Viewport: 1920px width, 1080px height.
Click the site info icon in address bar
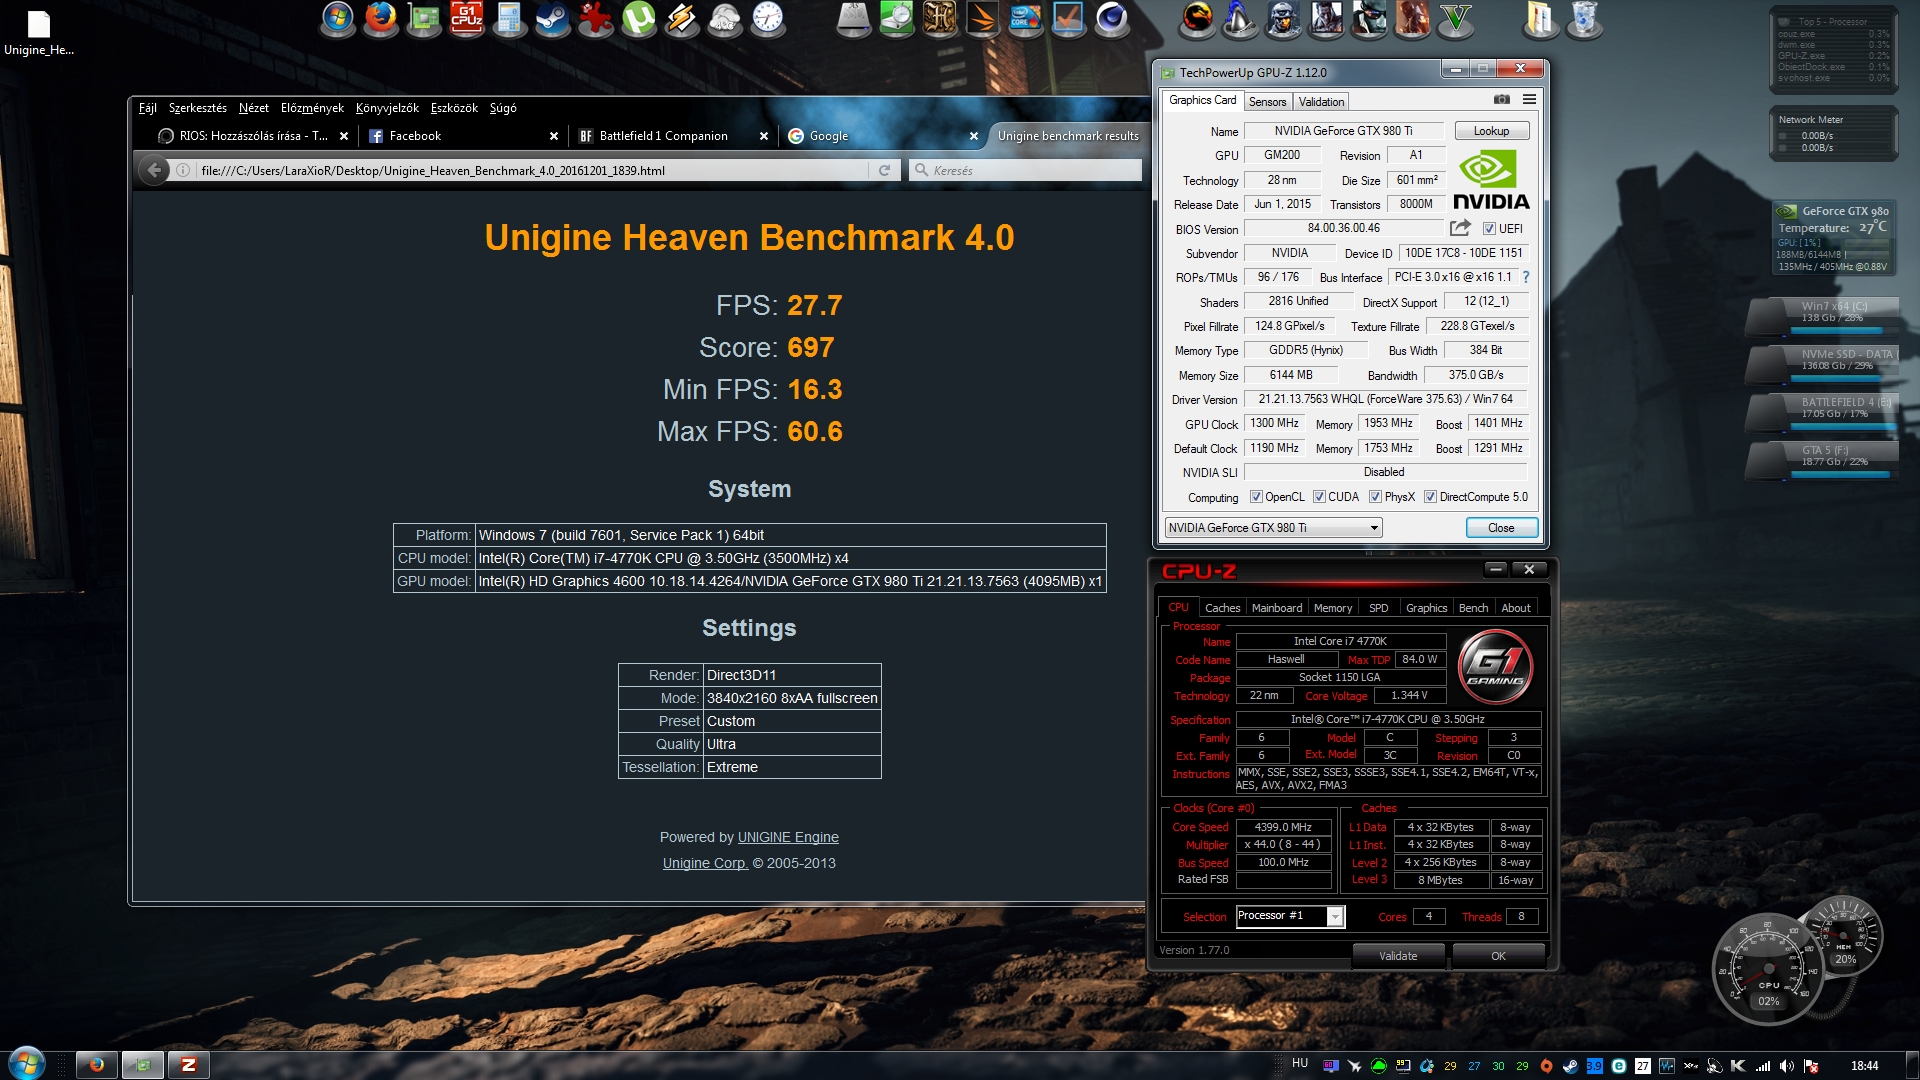(x=183, y=171)
